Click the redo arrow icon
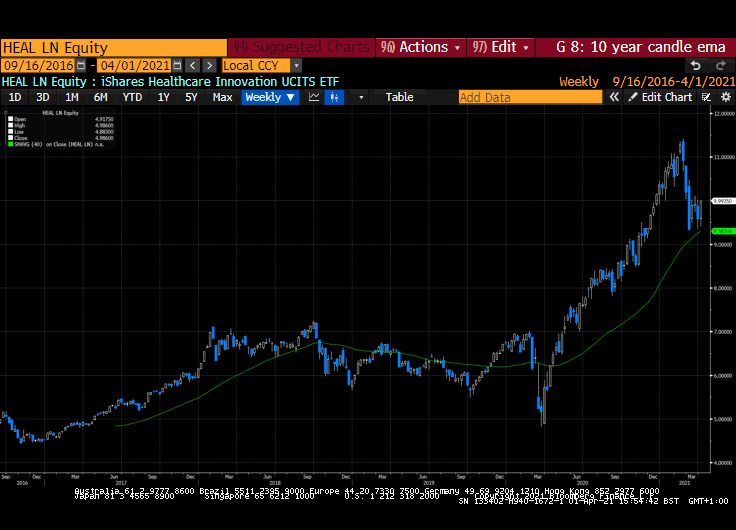The width and height of the screenshot is (736, 530). (x=721, y=65)
